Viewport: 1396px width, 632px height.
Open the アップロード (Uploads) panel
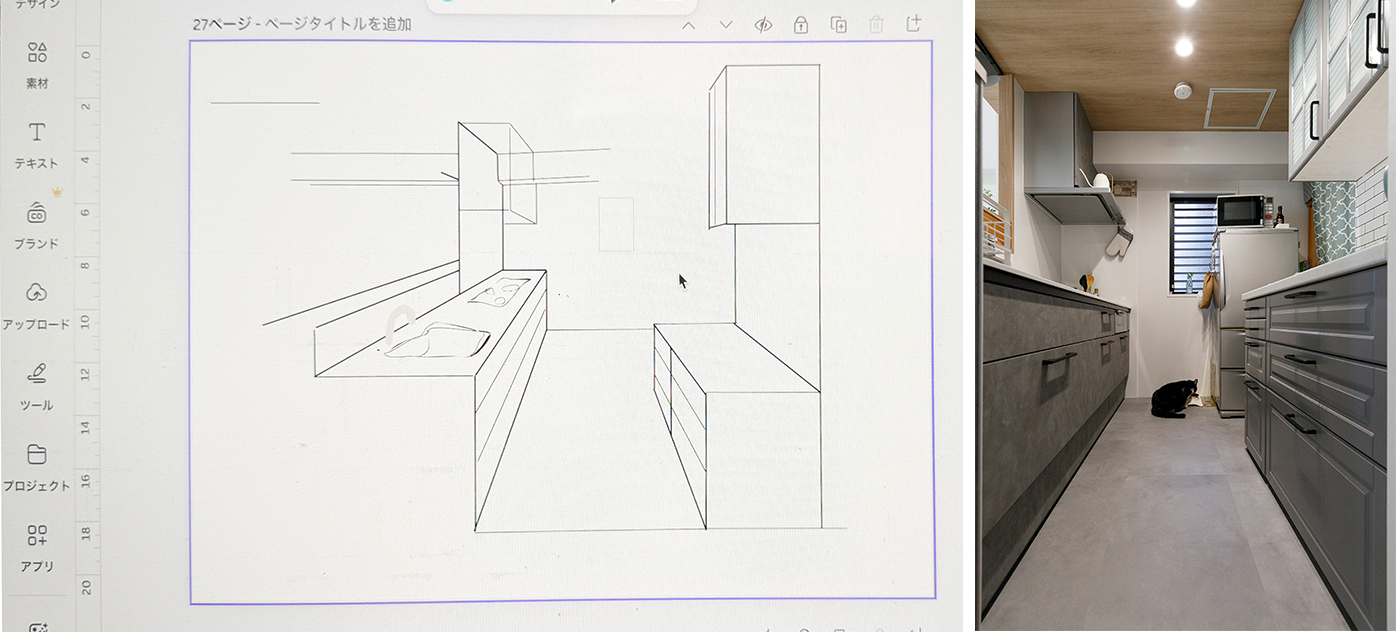tap(37, 303)
